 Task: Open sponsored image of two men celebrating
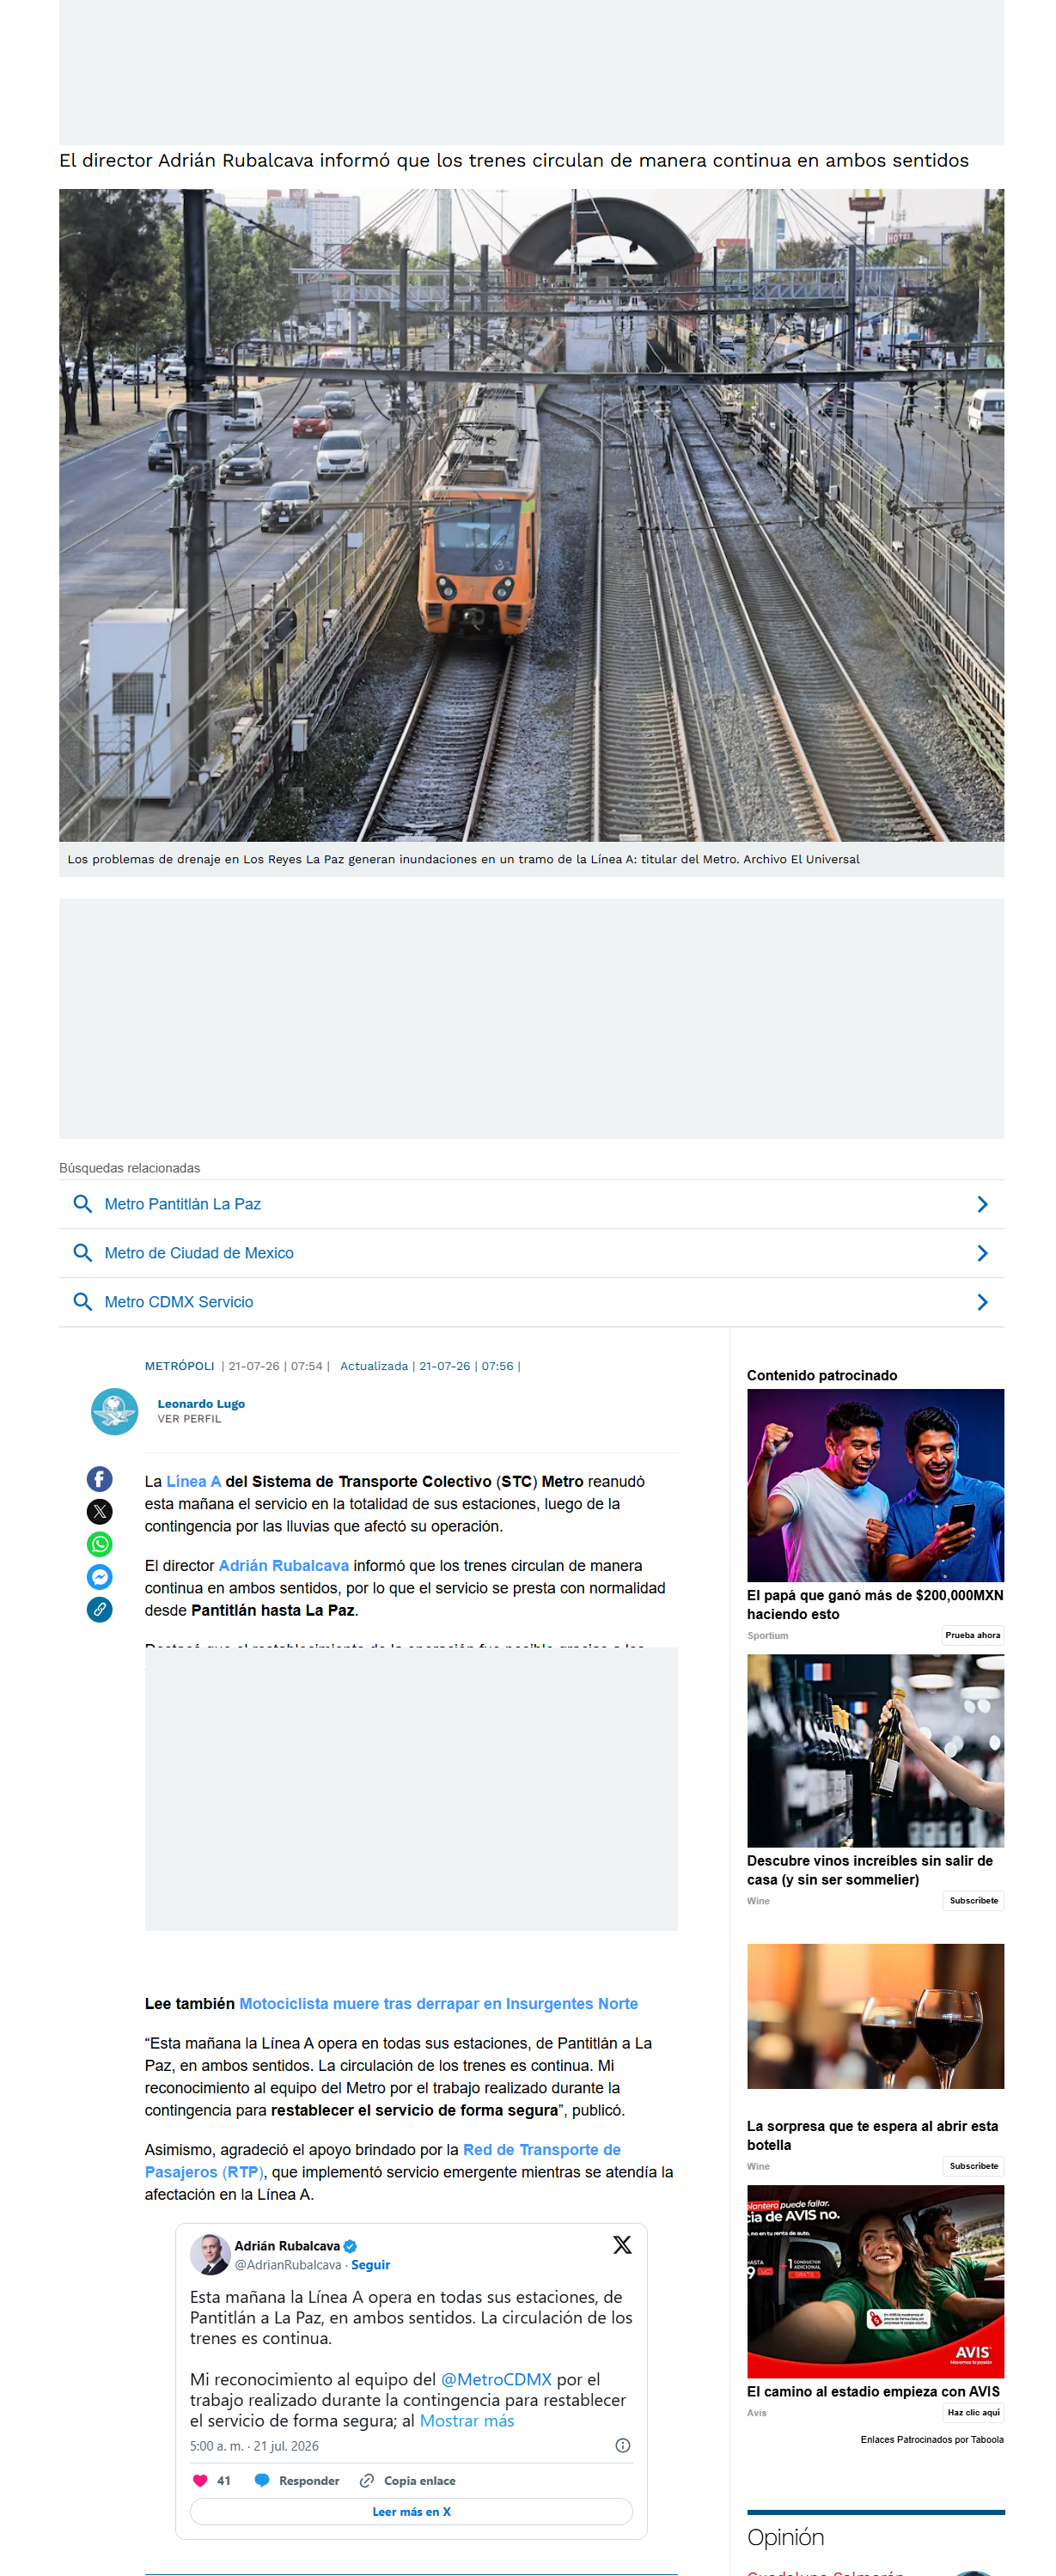[875, 1485]
